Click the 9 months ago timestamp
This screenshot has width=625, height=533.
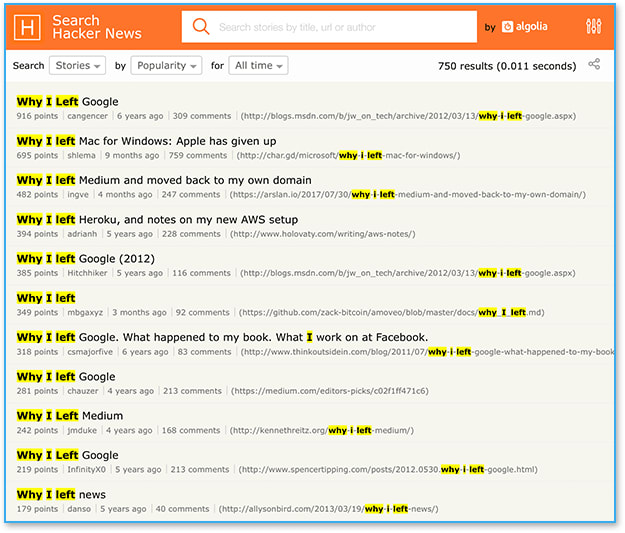132,155
